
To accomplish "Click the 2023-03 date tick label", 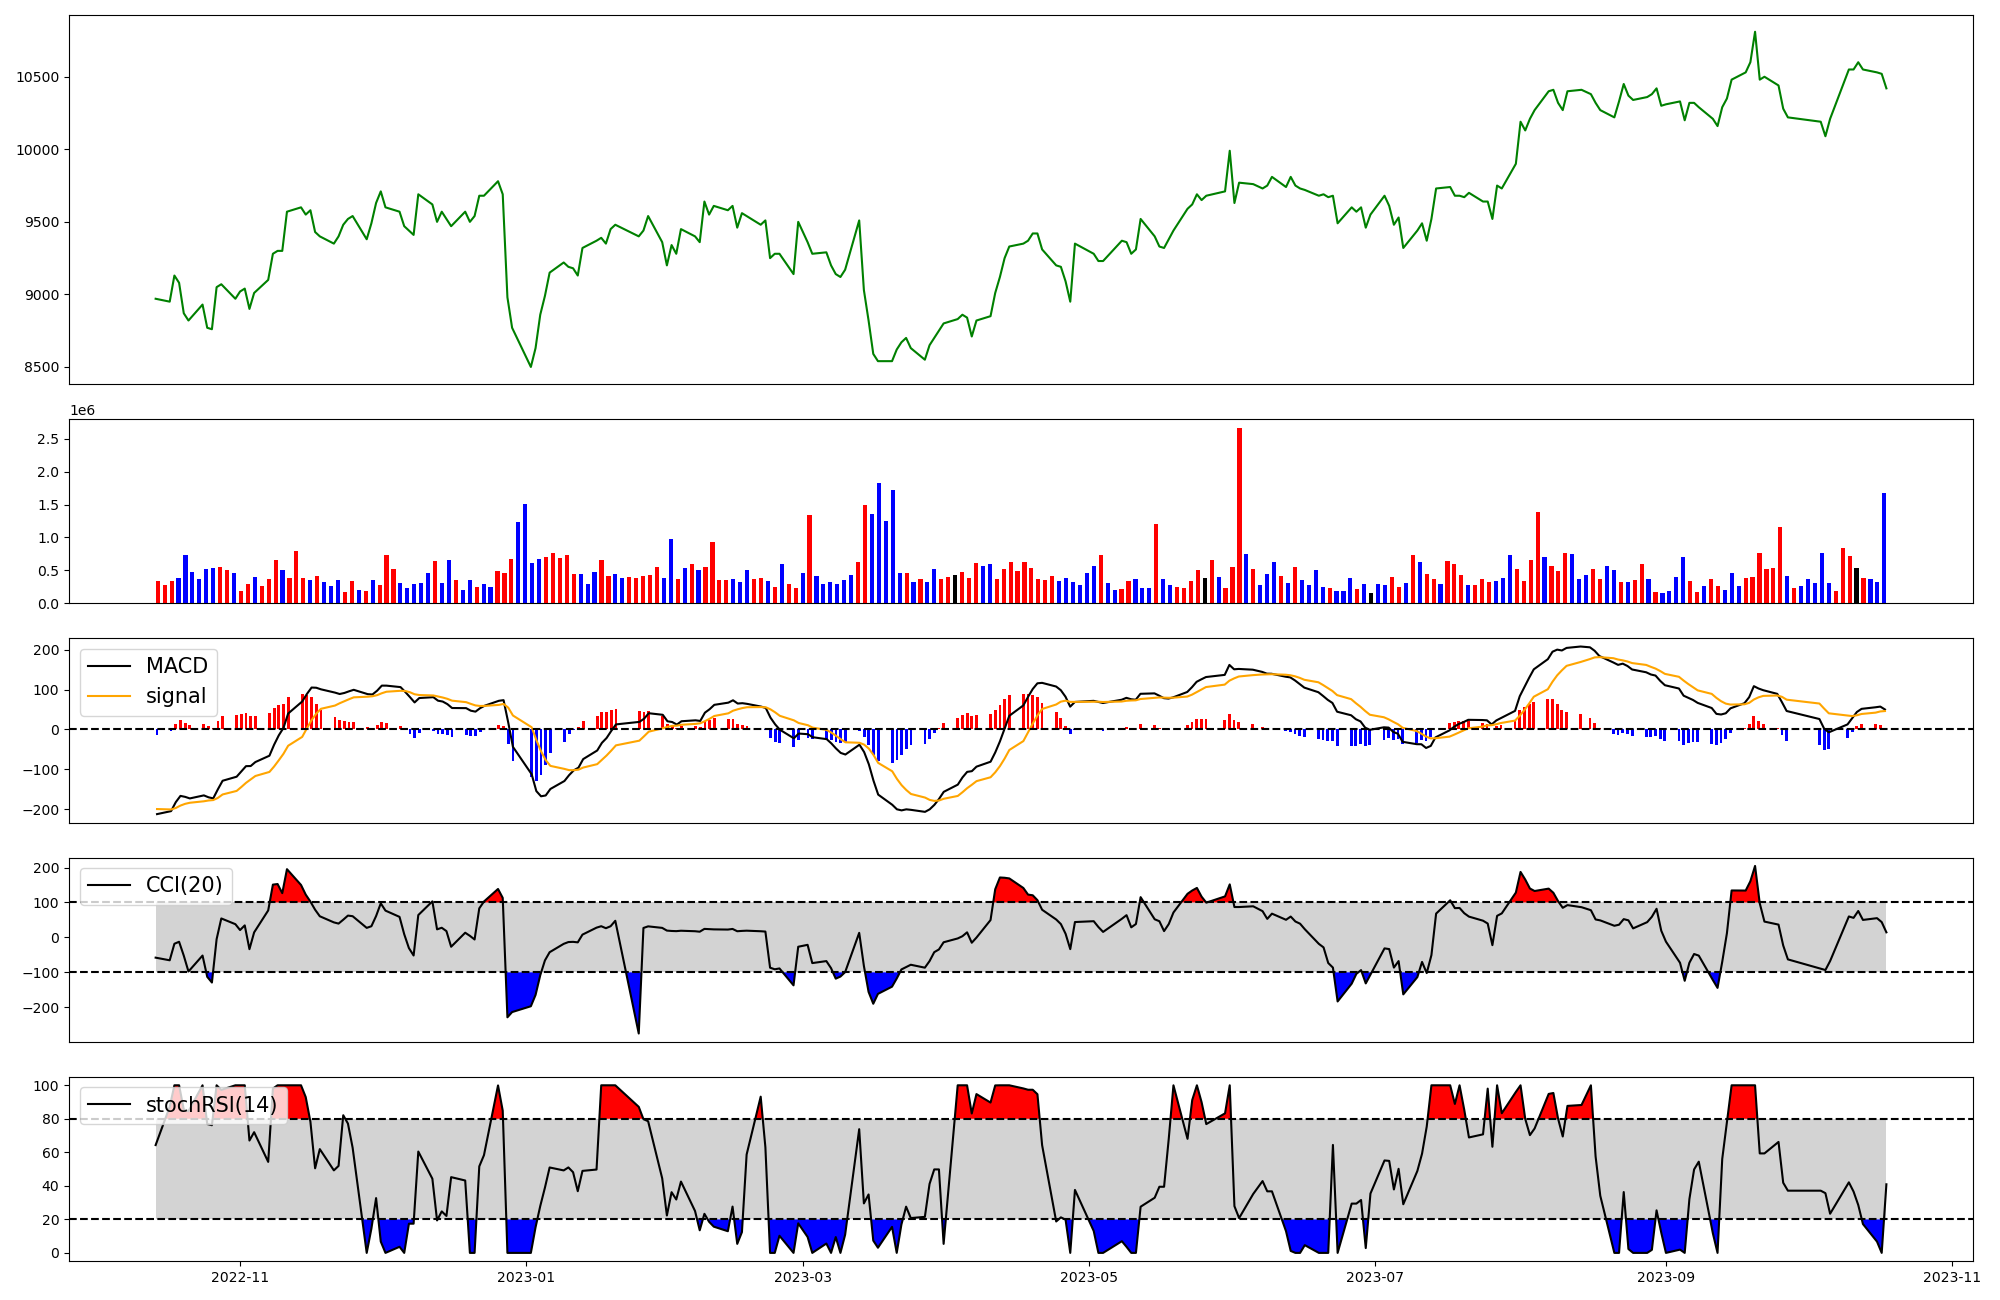I will (x=803, y=1277).
